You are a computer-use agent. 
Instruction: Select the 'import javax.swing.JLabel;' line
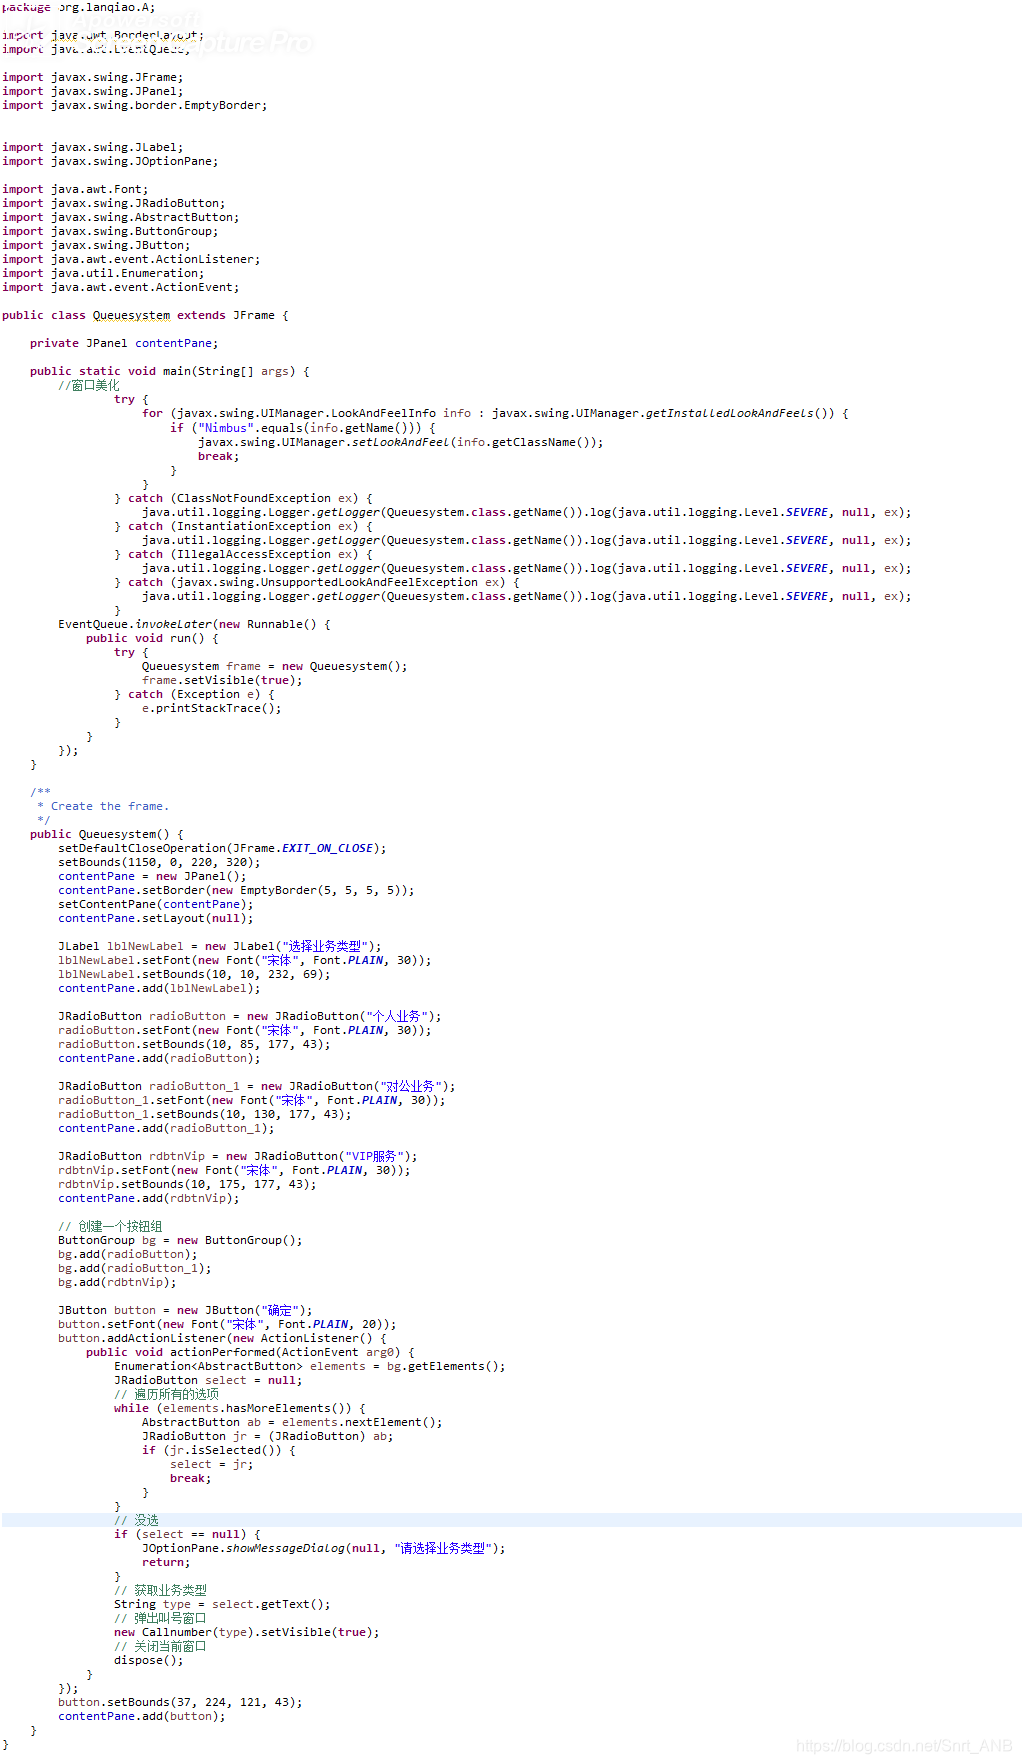coord(92,147)
